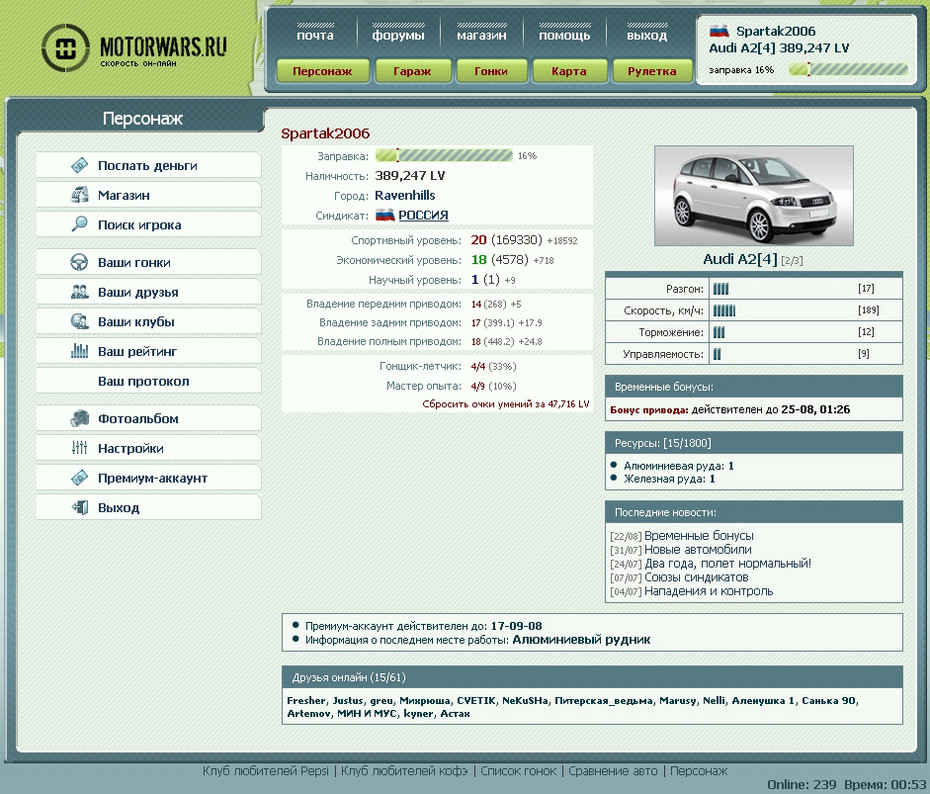
Task: Click the magnifier icon beside Поиск игрока
Action: click(79, 224)
